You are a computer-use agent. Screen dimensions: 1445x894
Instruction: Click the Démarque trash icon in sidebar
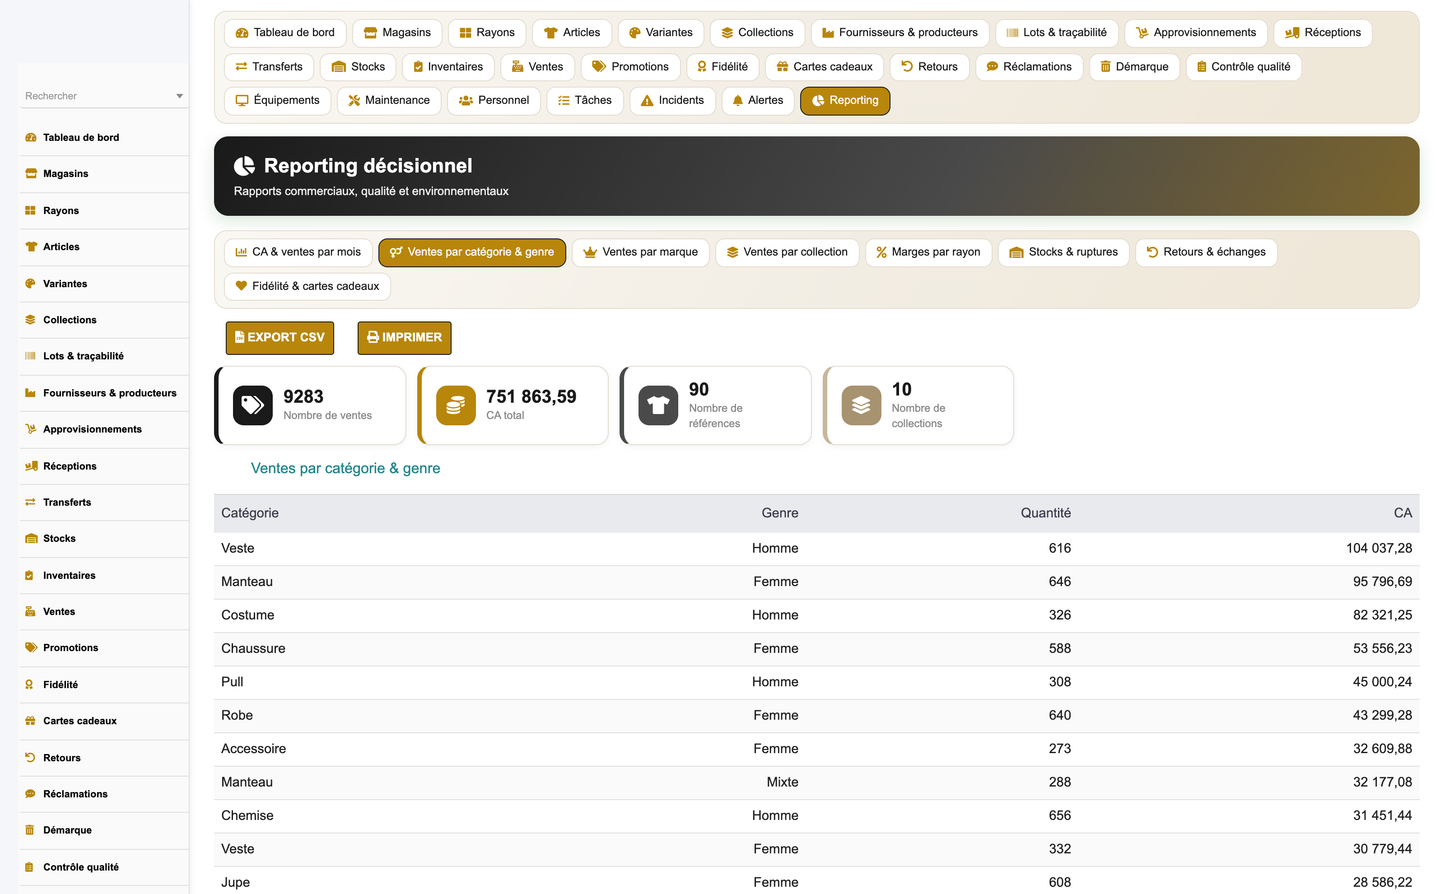pyautogui.click(x=31, y=830)
